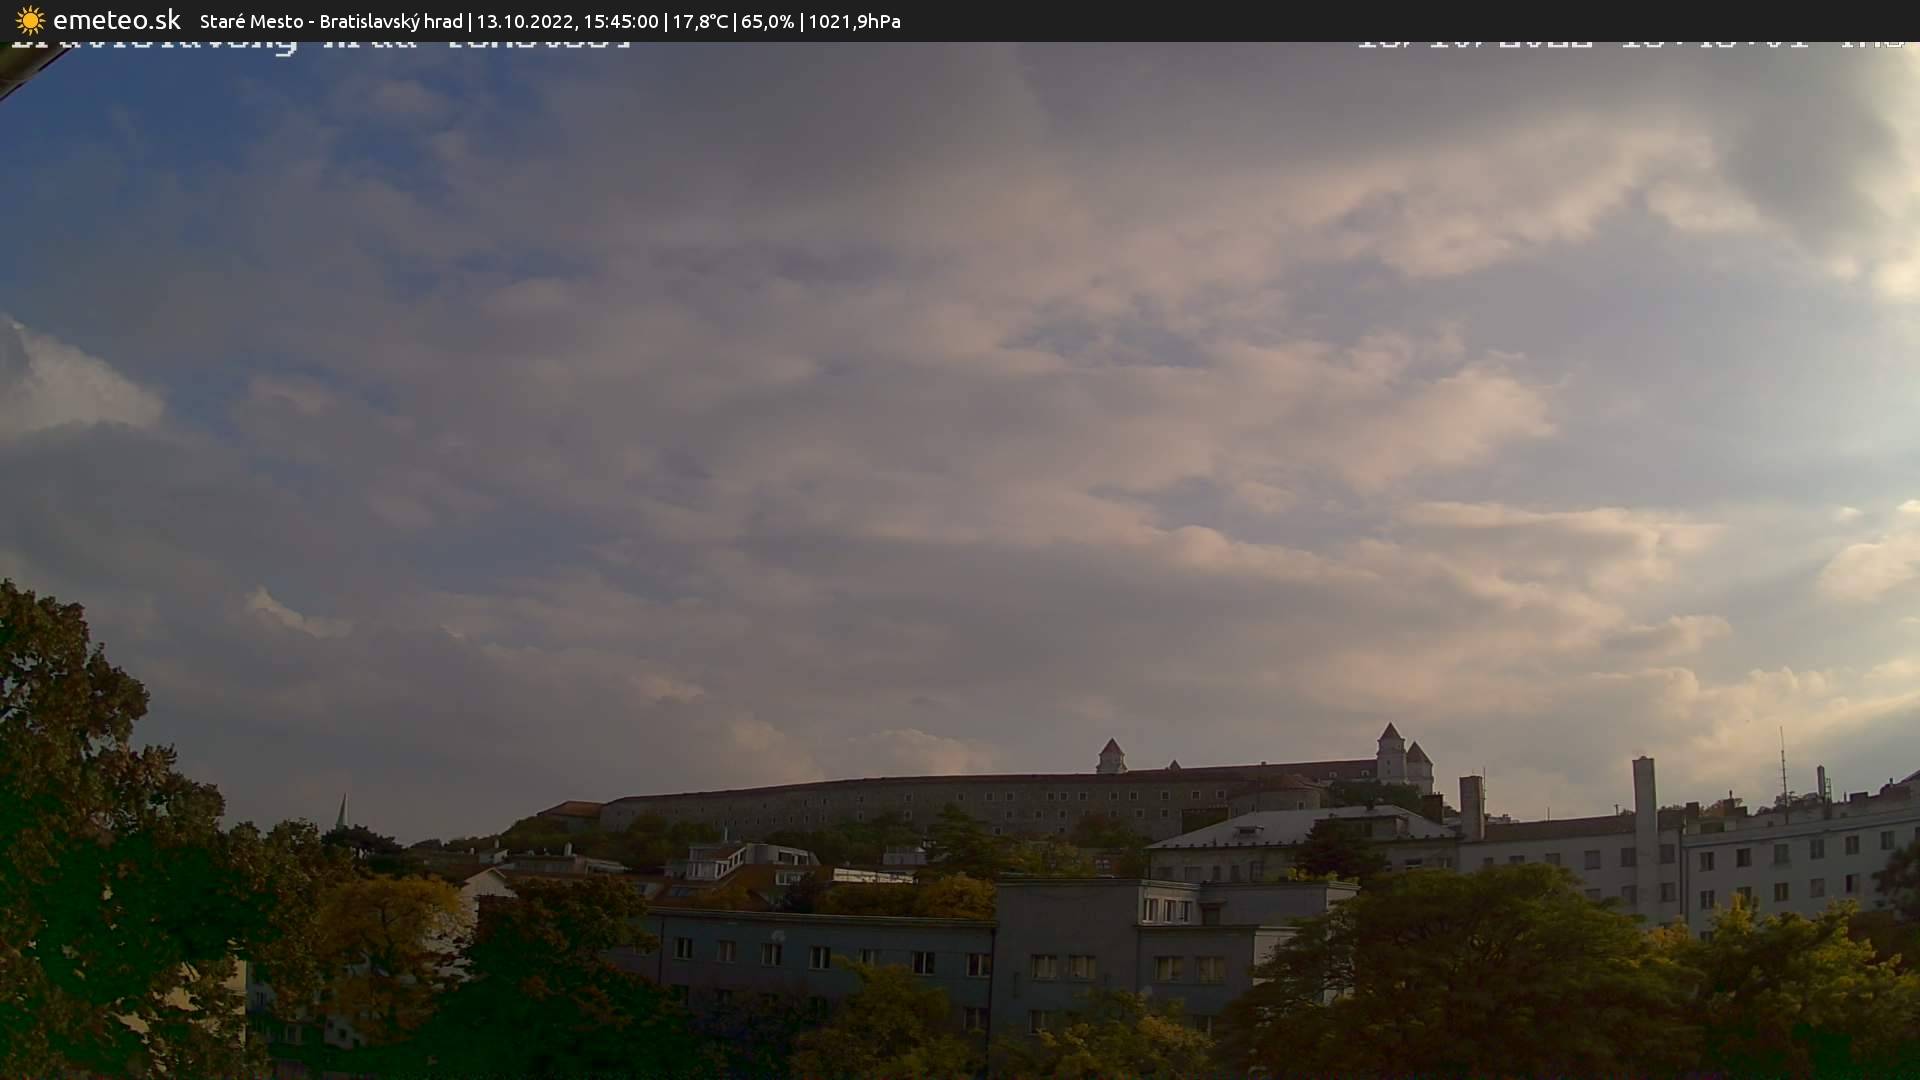
Task: Click the partially hidden camera timestamp overlay
Action: (x=1630, y=45)
